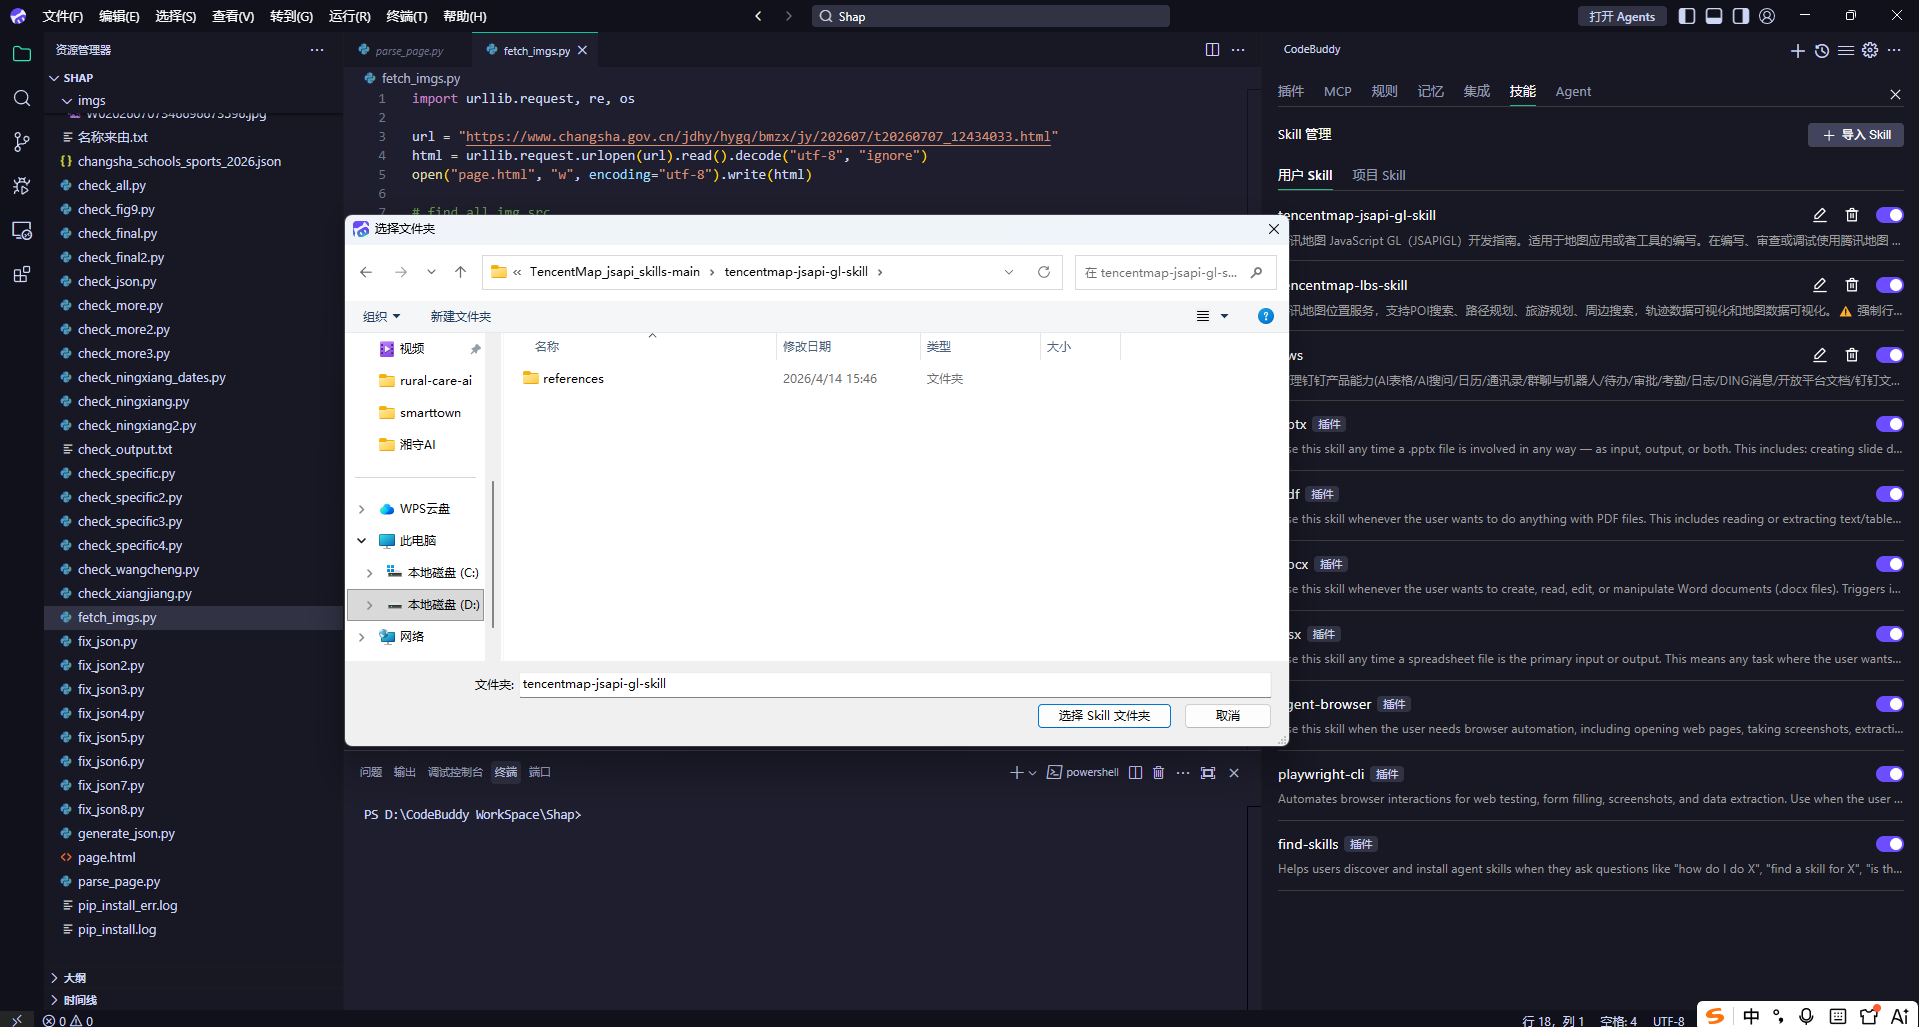Toggle the find-skills skill switch

tap(1889, 844)
